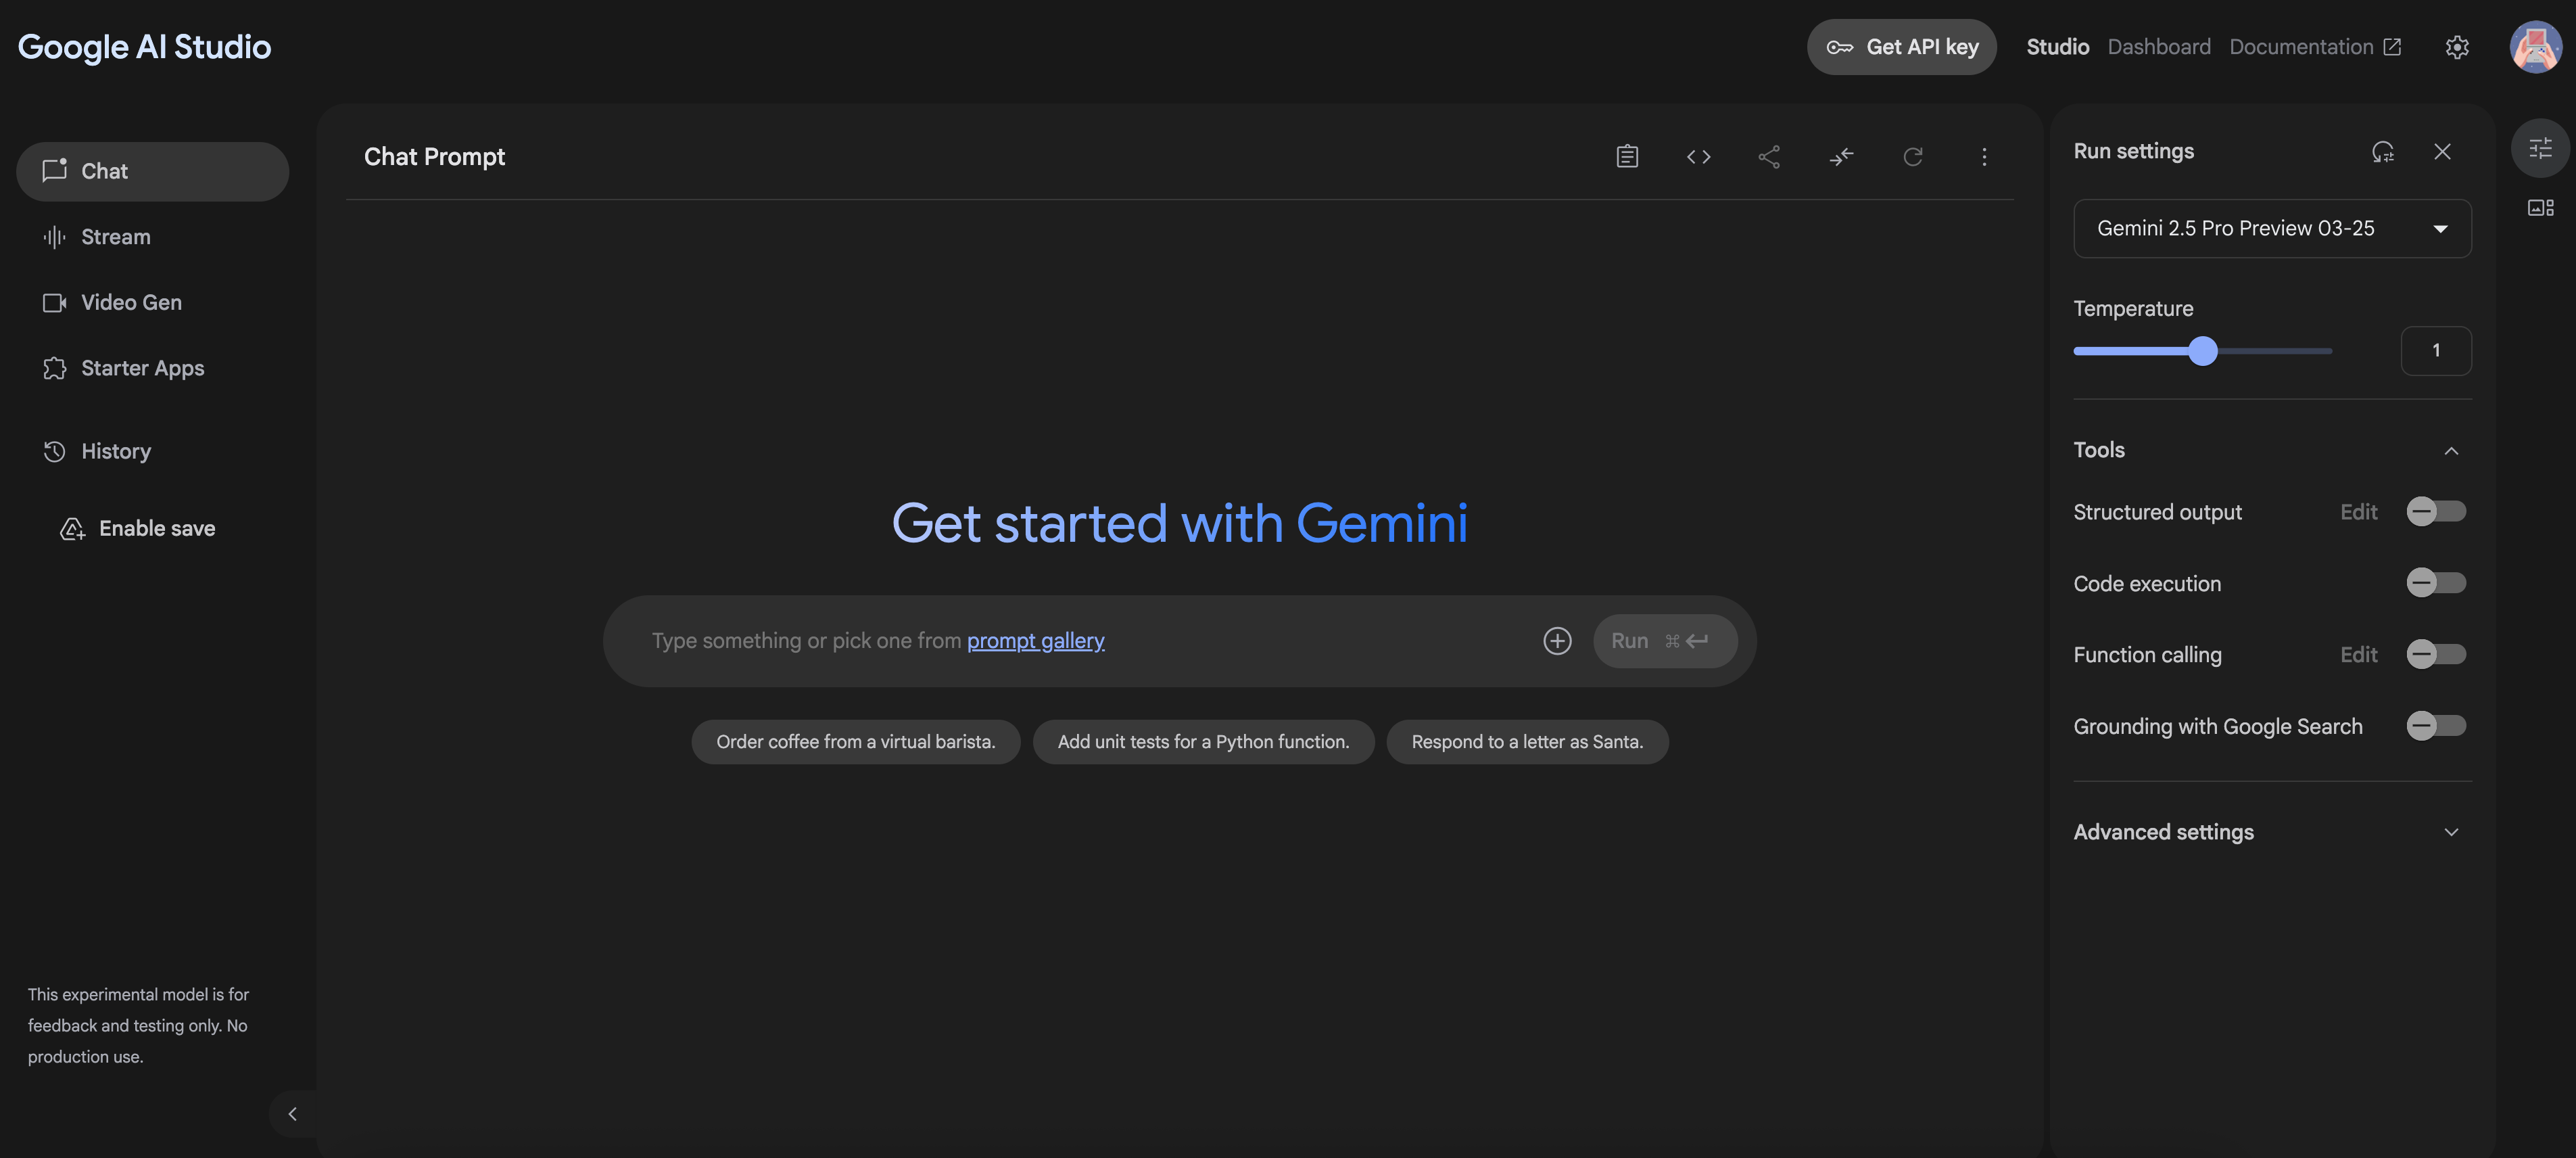Click reset default settings icon in Run settings
This screenshot has height=1158, width=2576.
(x=2382, y=152)
